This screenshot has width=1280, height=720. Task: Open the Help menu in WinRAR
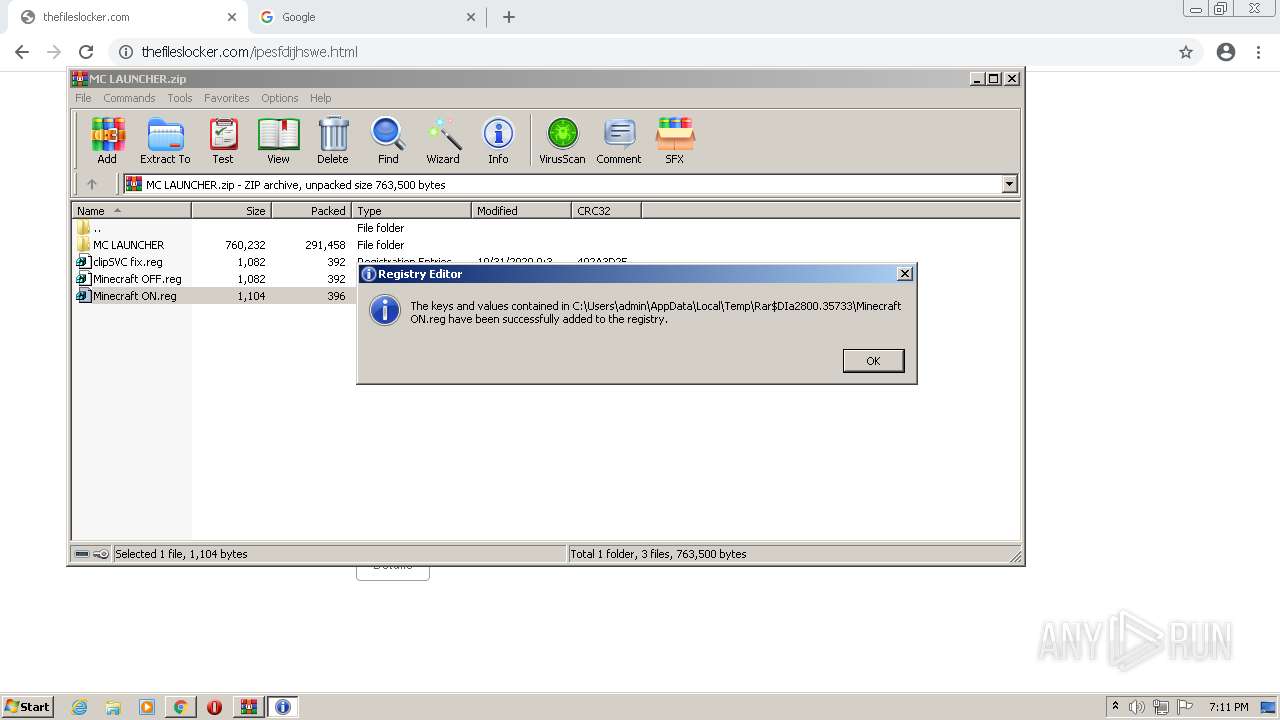coord(321,98)
